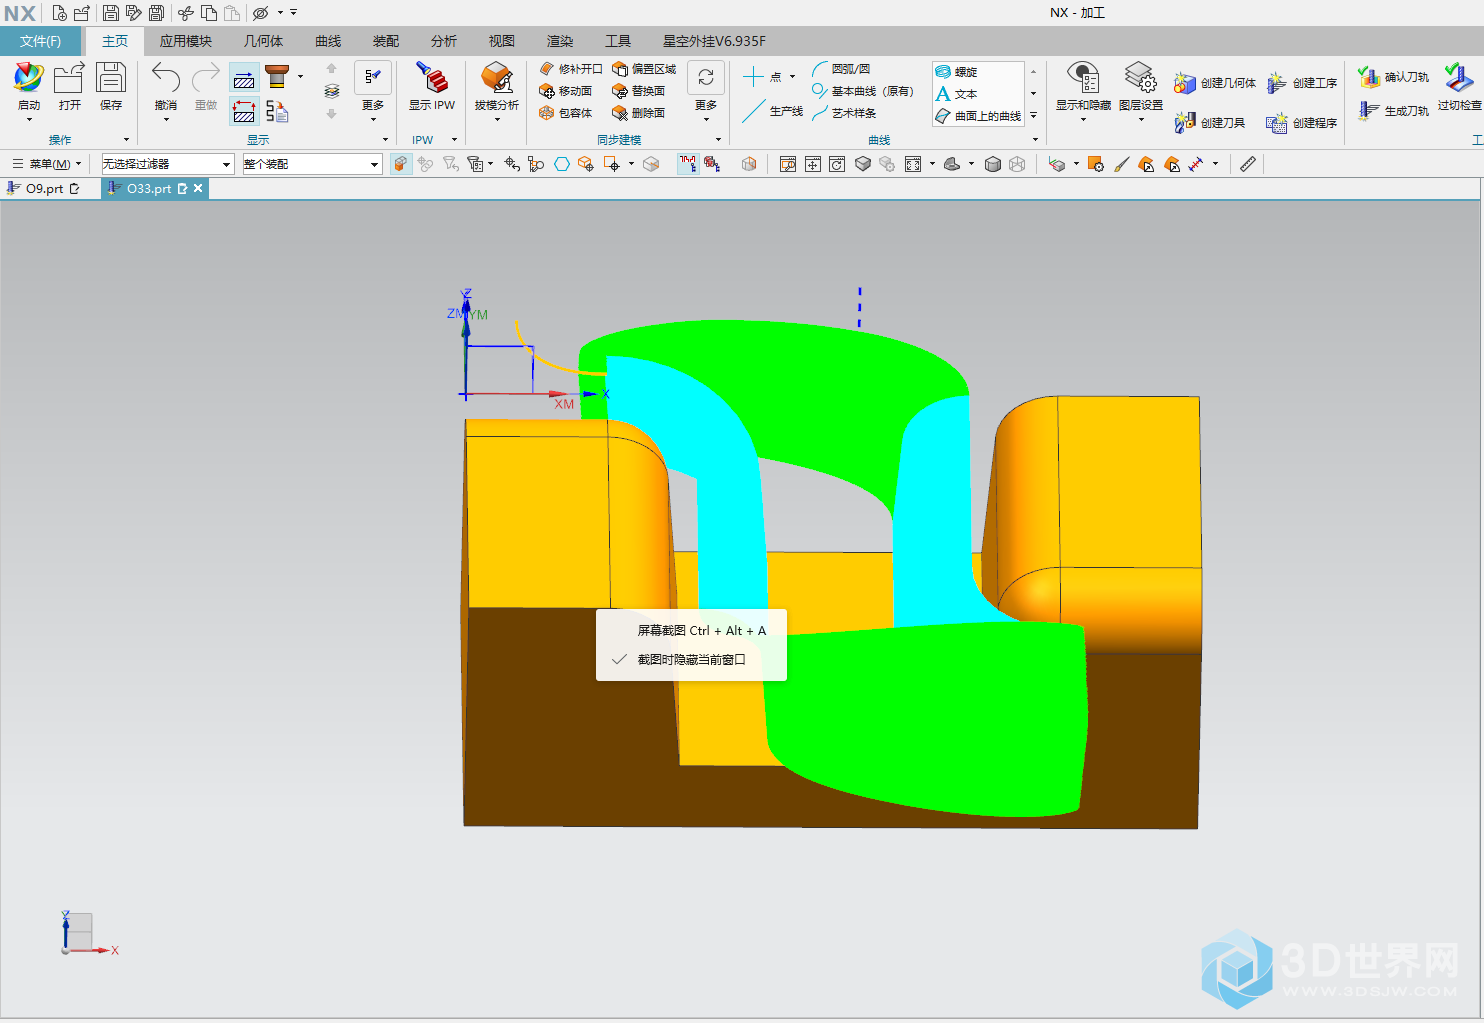Screen dimensions: 1484x1023
Task: Click 屏幕截图 Ctrl + Alt + A entry
Action: [x=701, y=630]
